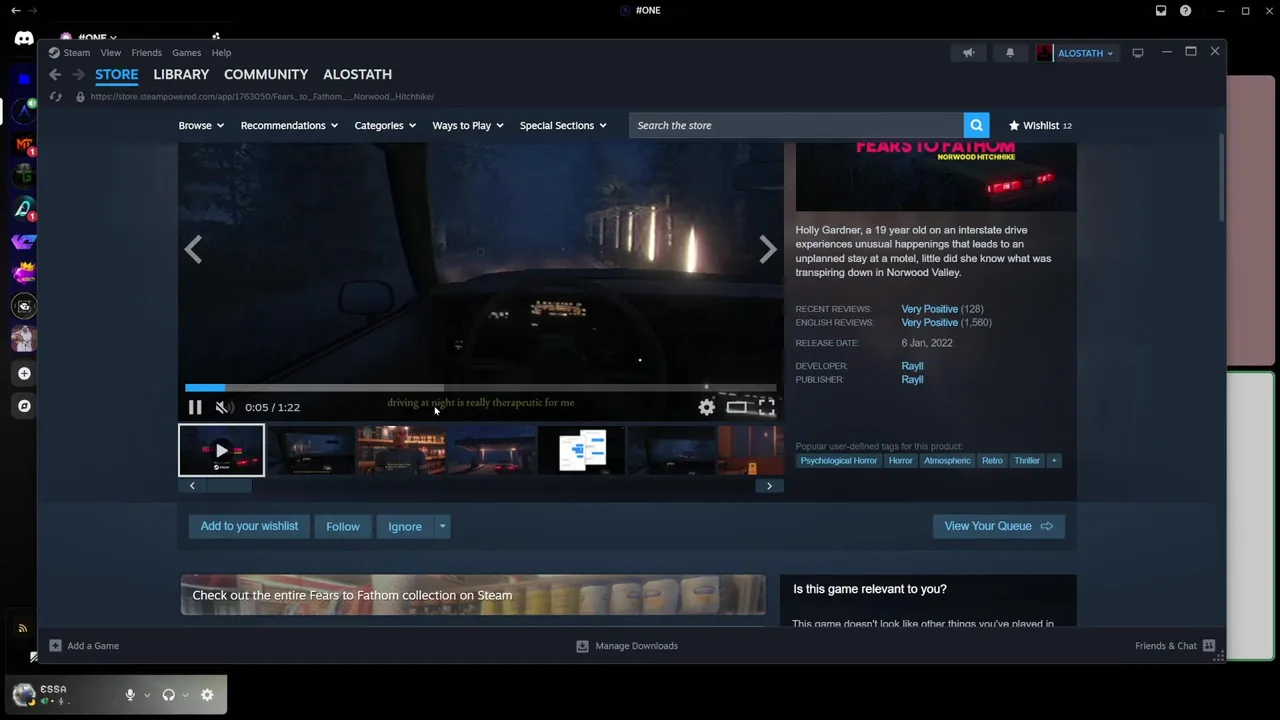Open Friends & Chat icon
The width and height of the screenshot is (1280, 720).
pos(1209,646)
